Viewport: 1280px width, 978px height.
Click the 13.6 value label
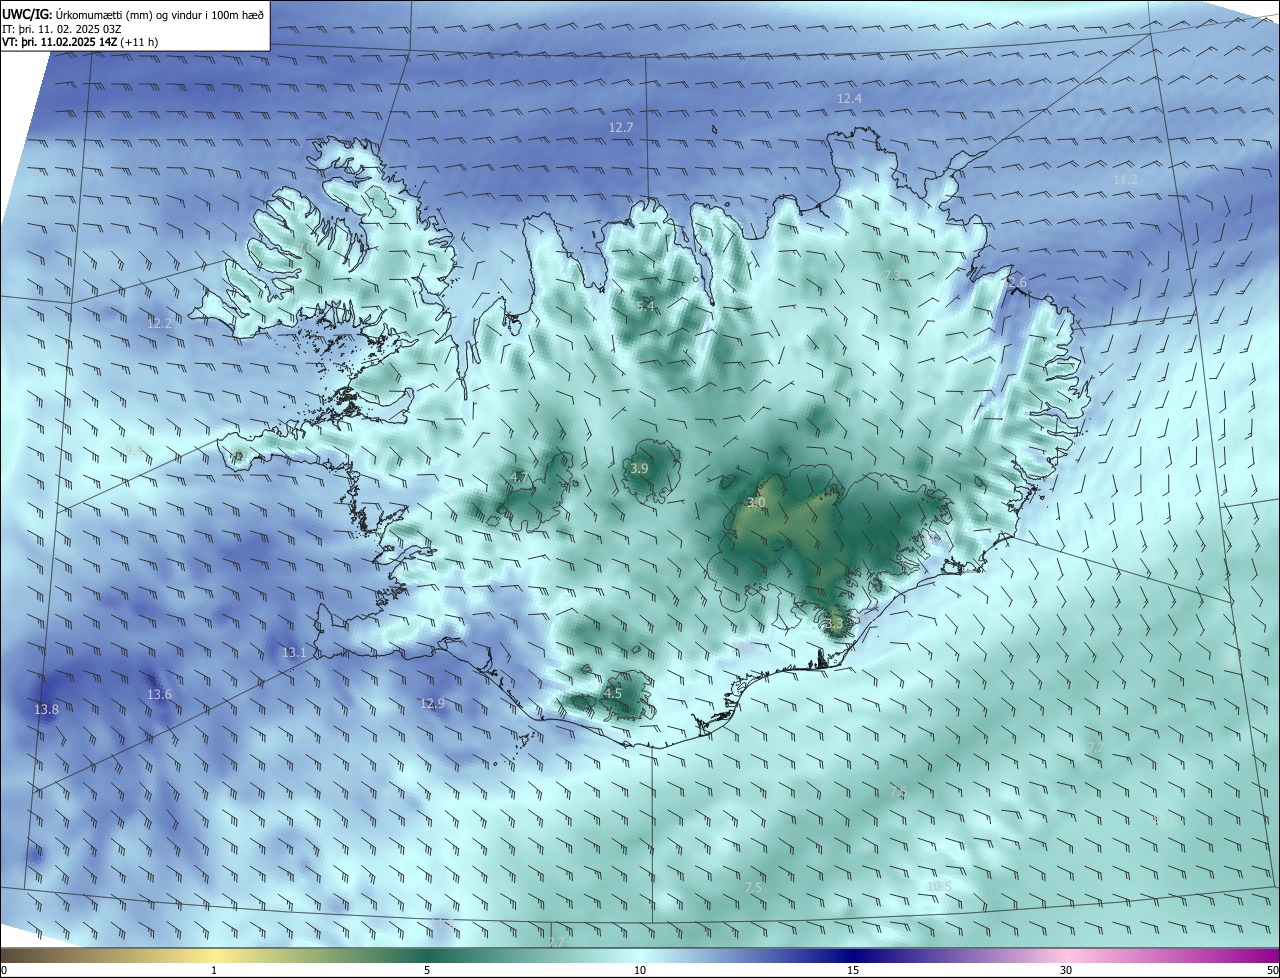(159, 694)
